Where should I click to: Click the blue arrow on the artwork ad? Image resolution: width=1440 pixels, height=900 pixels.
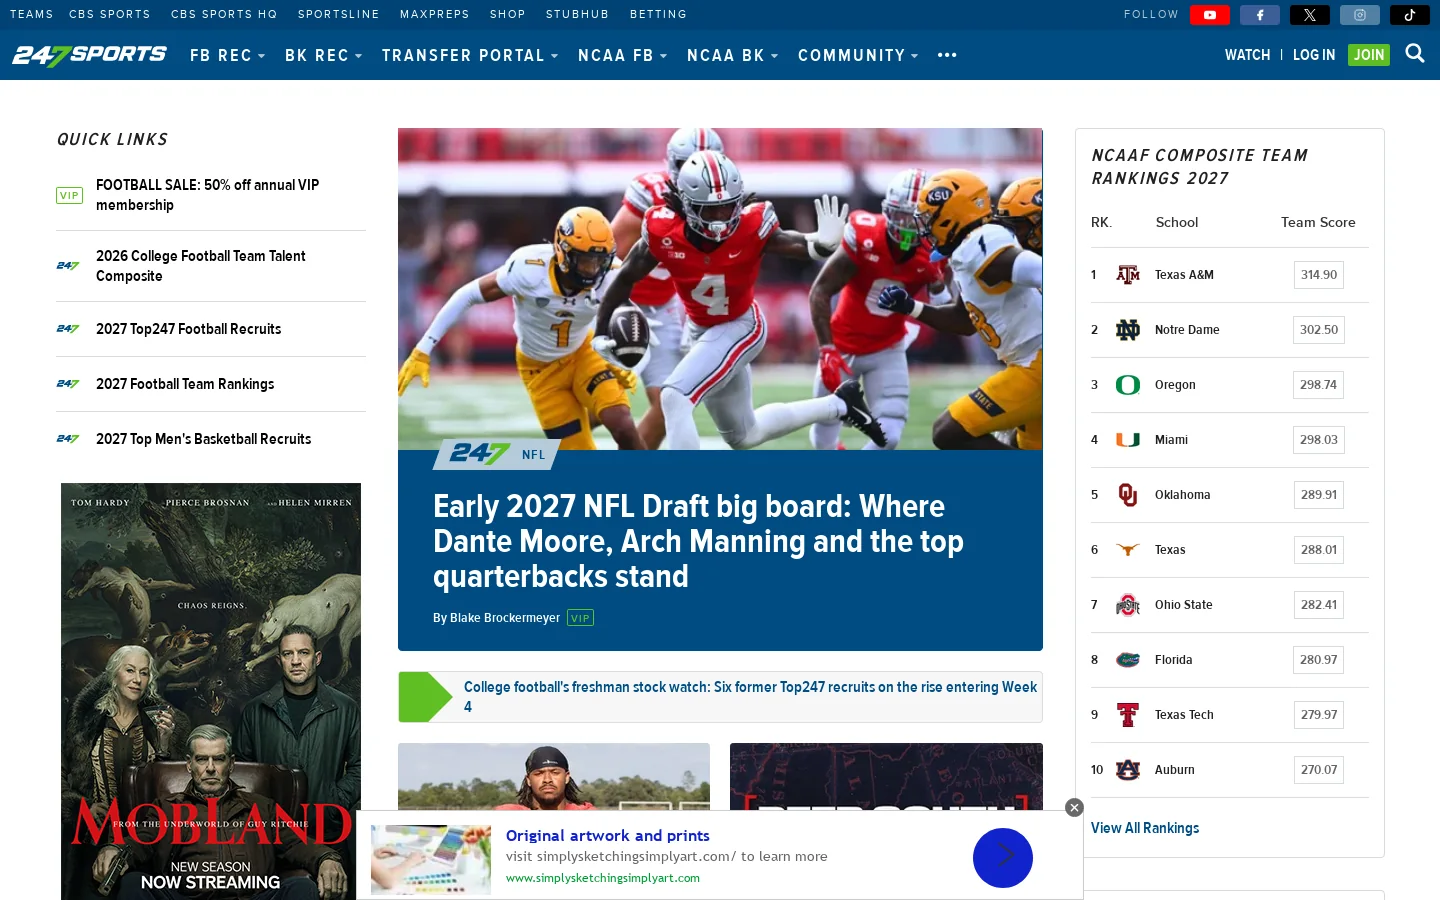[1003, 858]
